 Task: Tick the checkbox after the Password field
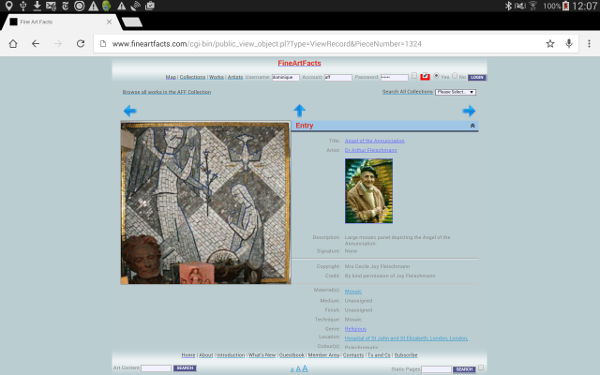(x=414, y=76)
